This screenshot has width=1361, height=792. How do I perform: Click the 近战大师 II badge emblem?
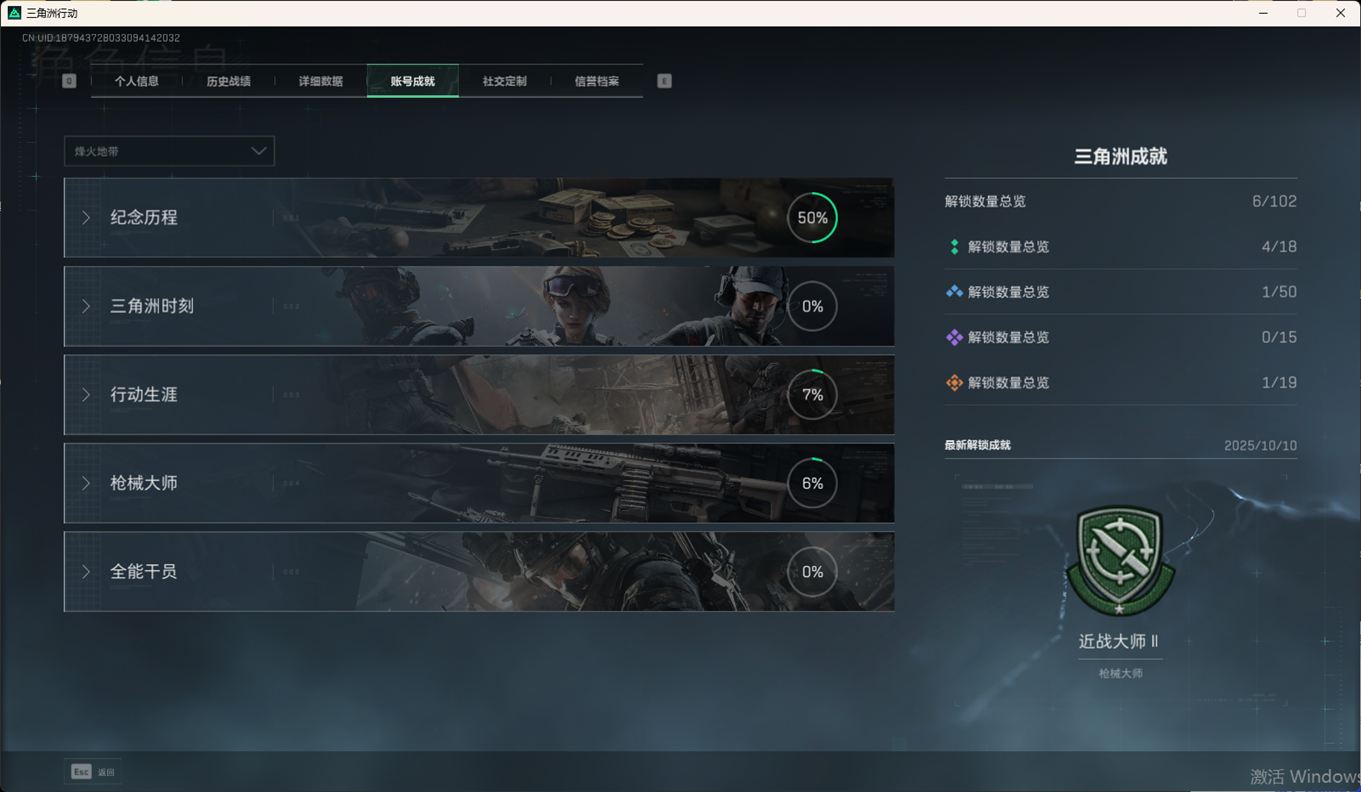1120,561
